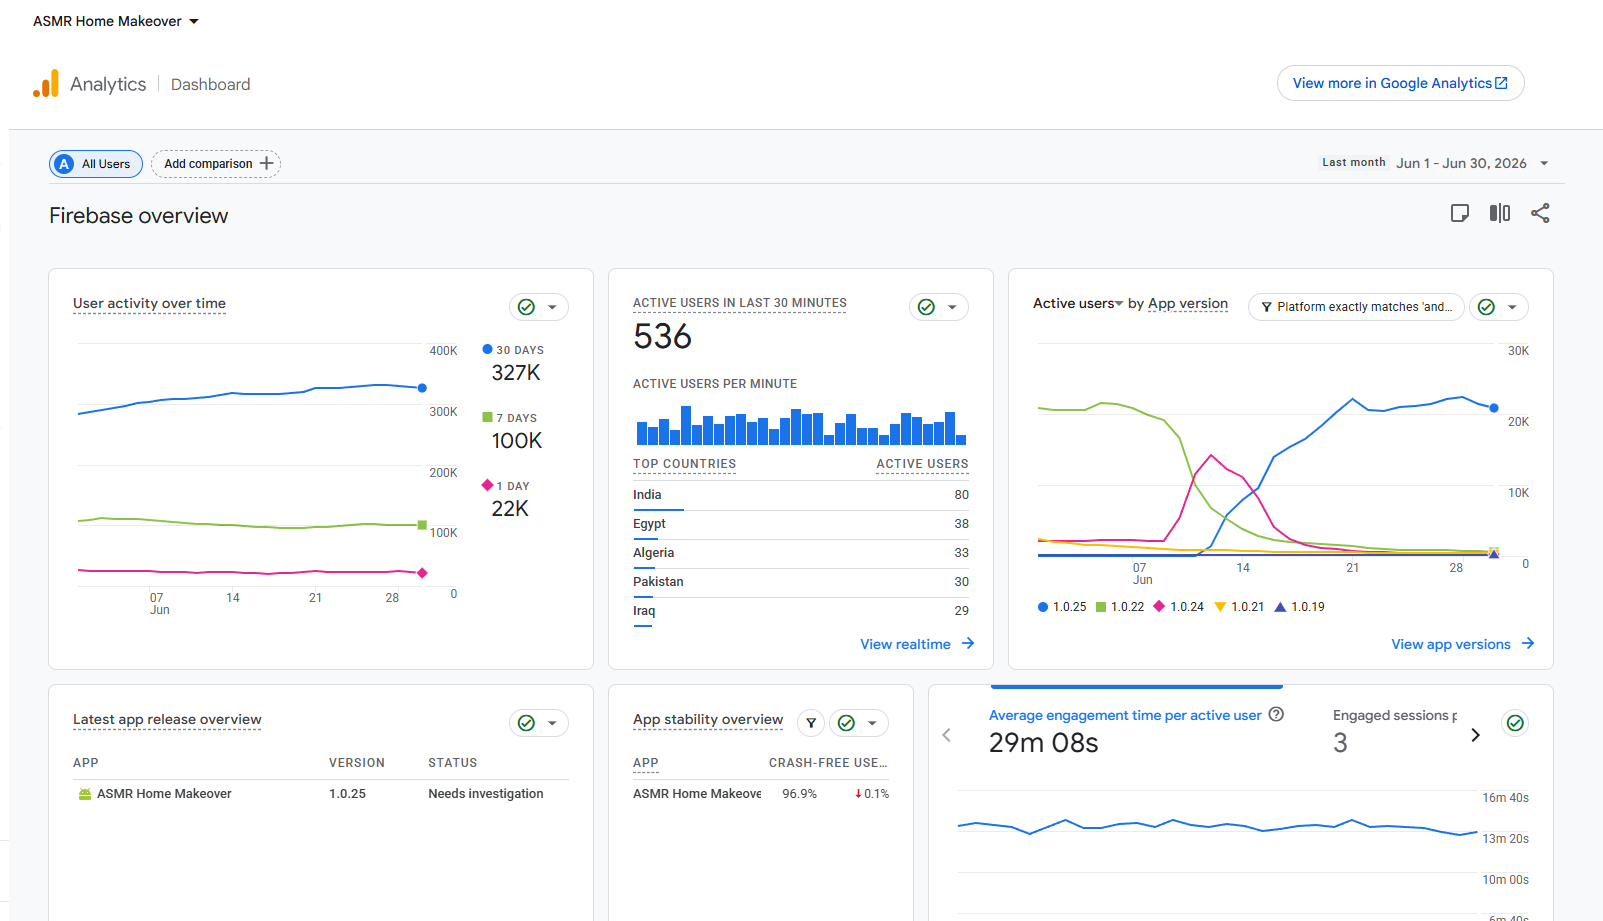The width and height of the screenshot is (1603, 921).
Task: Expand options dropdown on Active users 30 minutes card
Action: pos(952,307)
